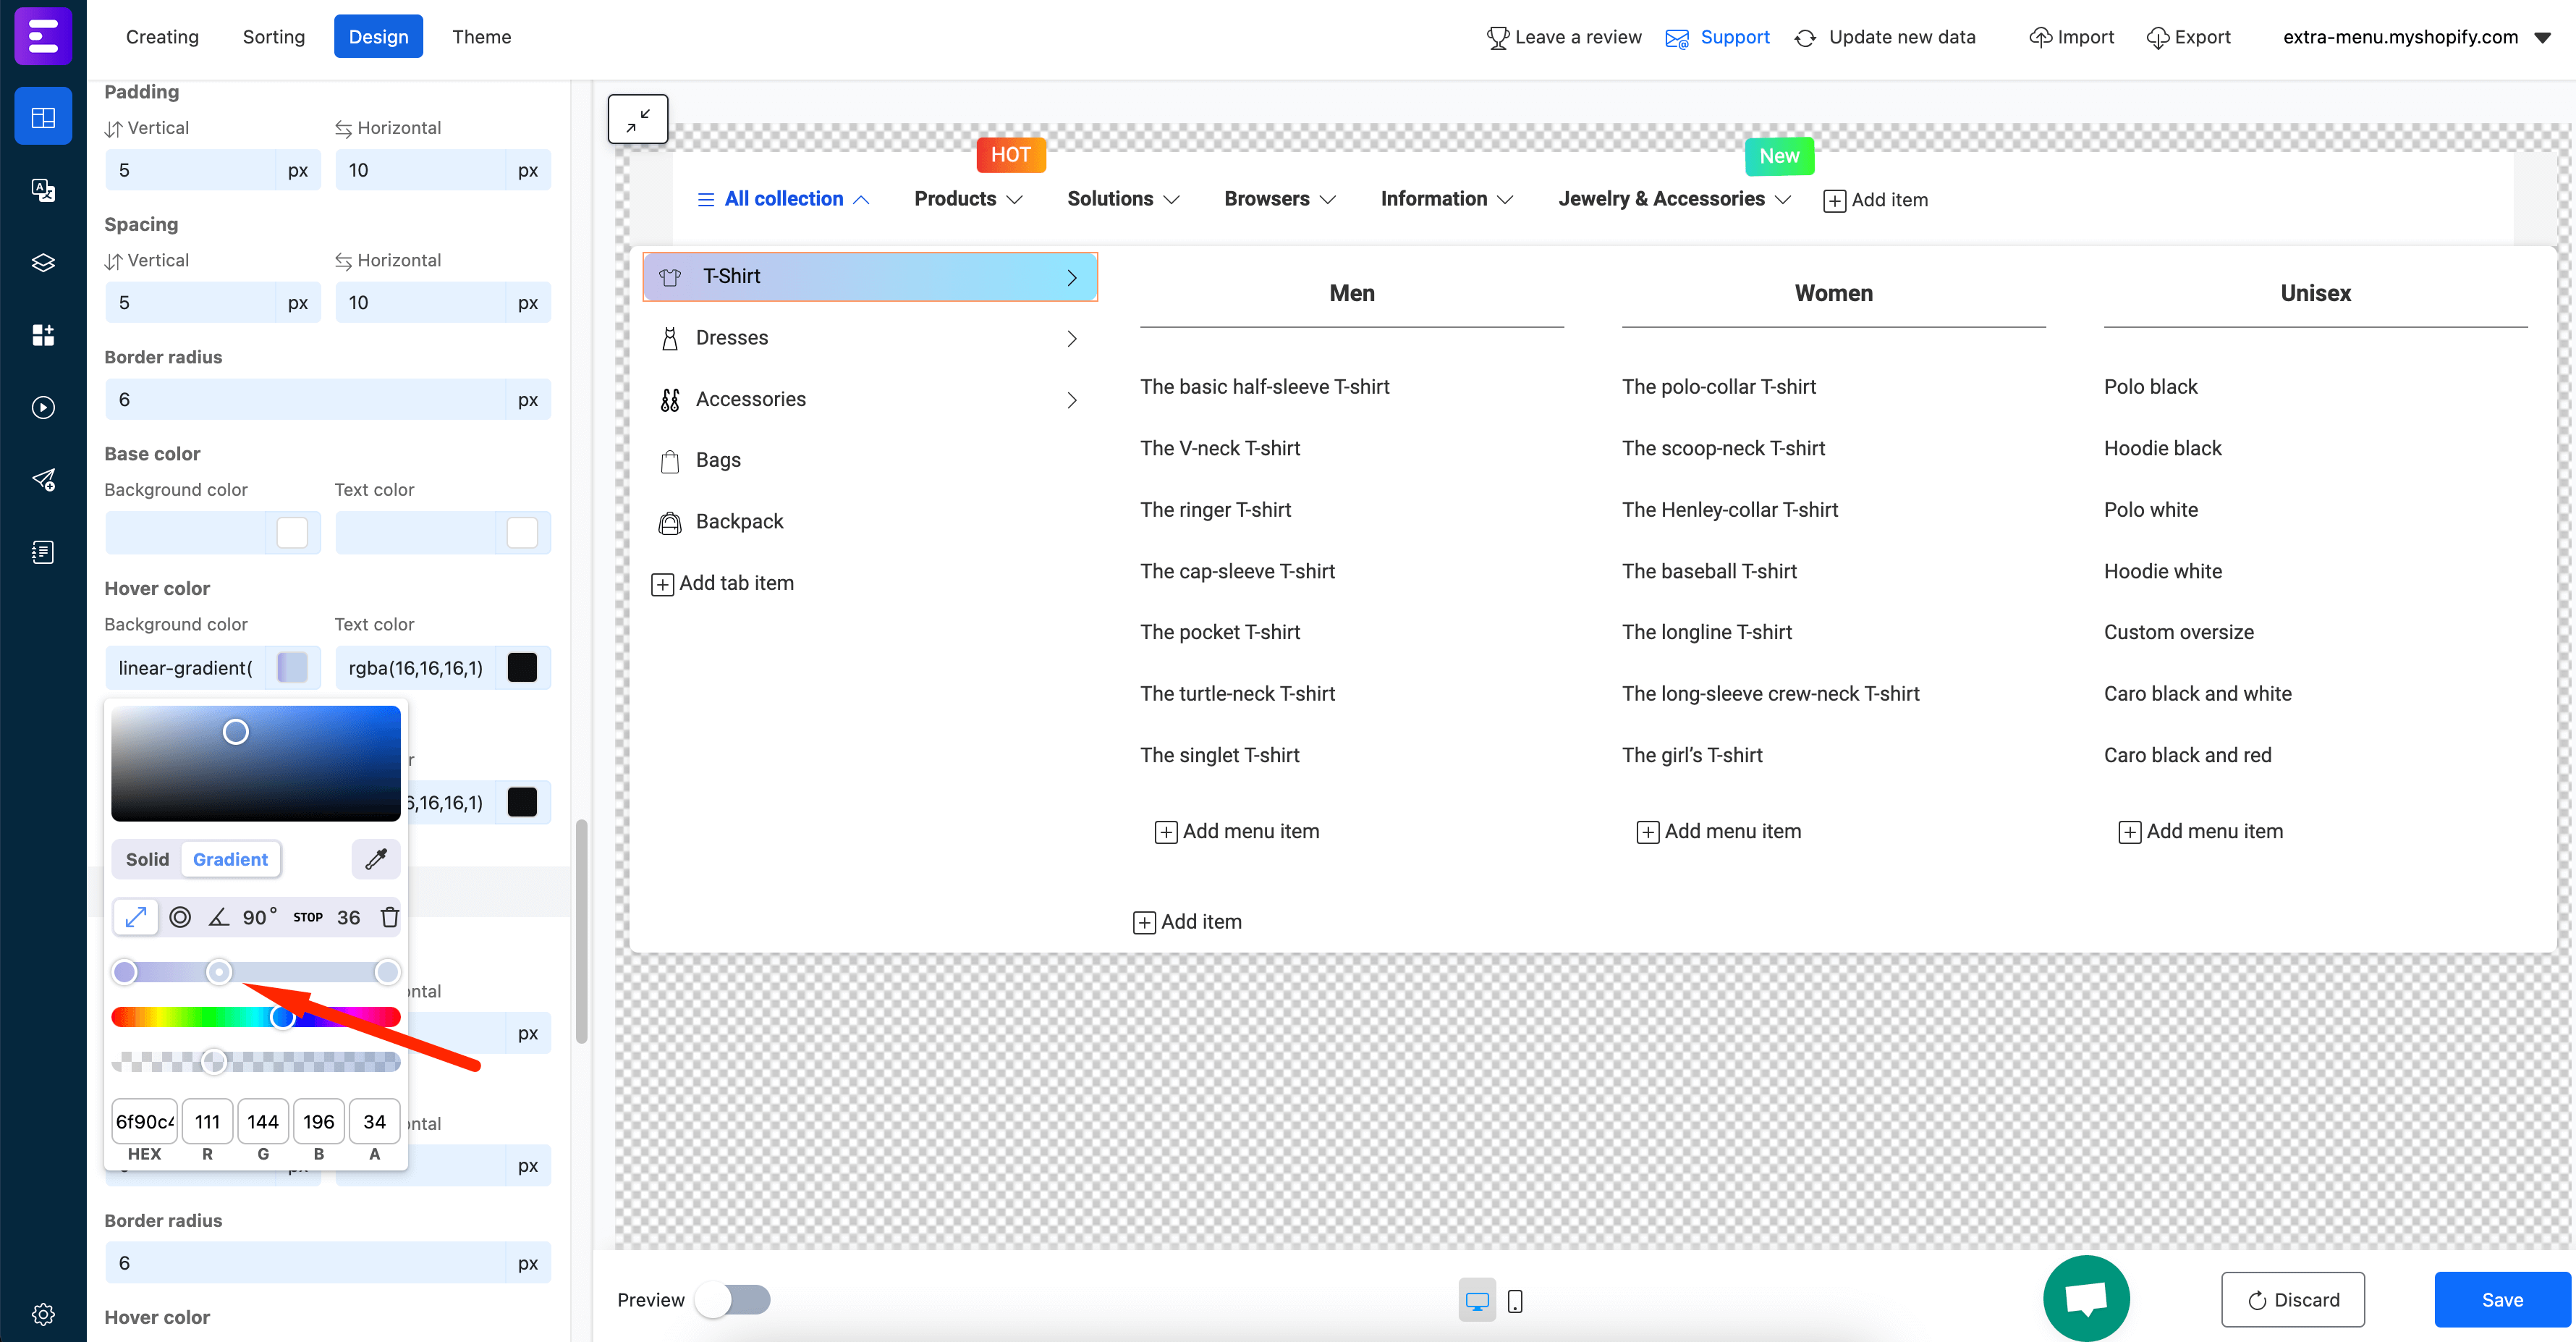Open the Layers panel from the sidebar
Screen dimensions: 2576x1342
coord(43,263)
